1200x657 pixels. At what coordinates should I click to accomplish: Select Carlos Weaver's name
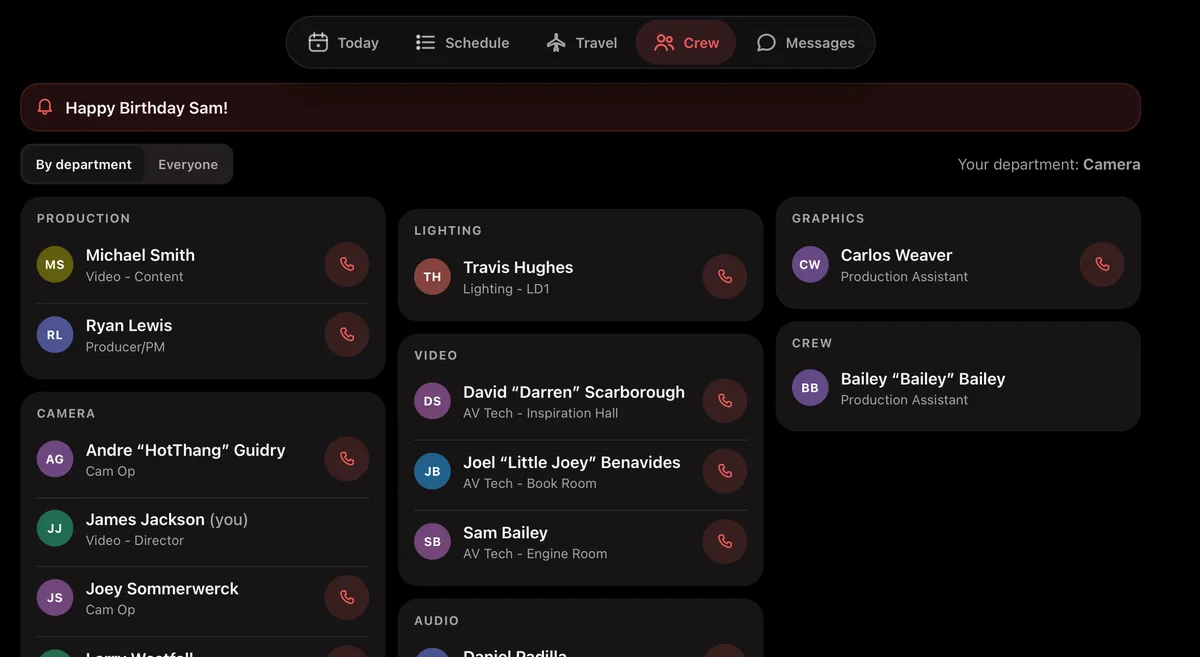coord(896,255)
